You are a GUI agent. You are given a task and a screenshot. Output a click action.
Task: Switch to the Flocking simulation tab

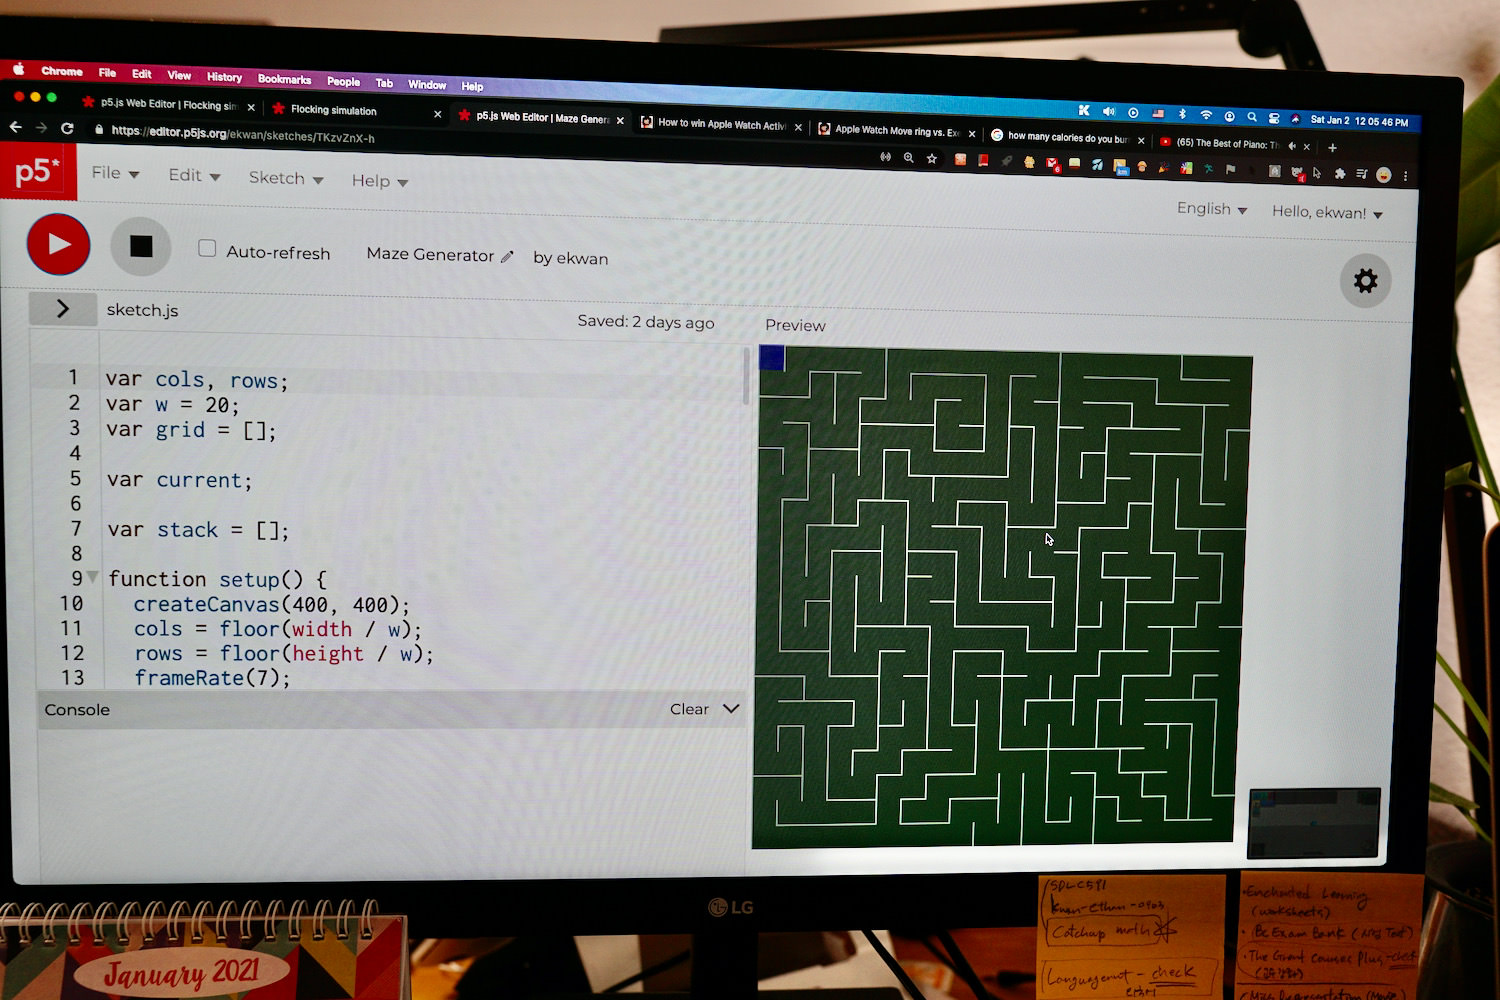coord(334,110)
